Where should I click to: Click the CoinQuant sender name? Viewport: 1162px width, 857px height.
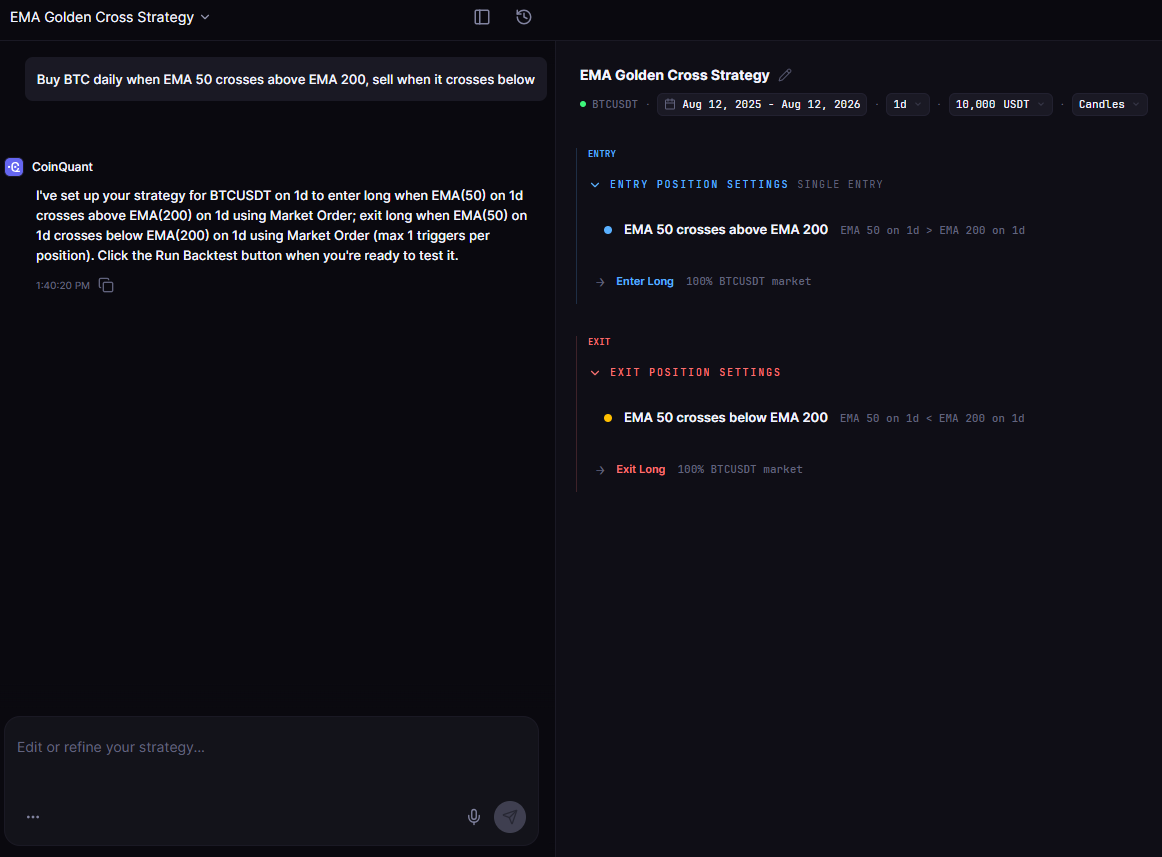click(62, 167)
